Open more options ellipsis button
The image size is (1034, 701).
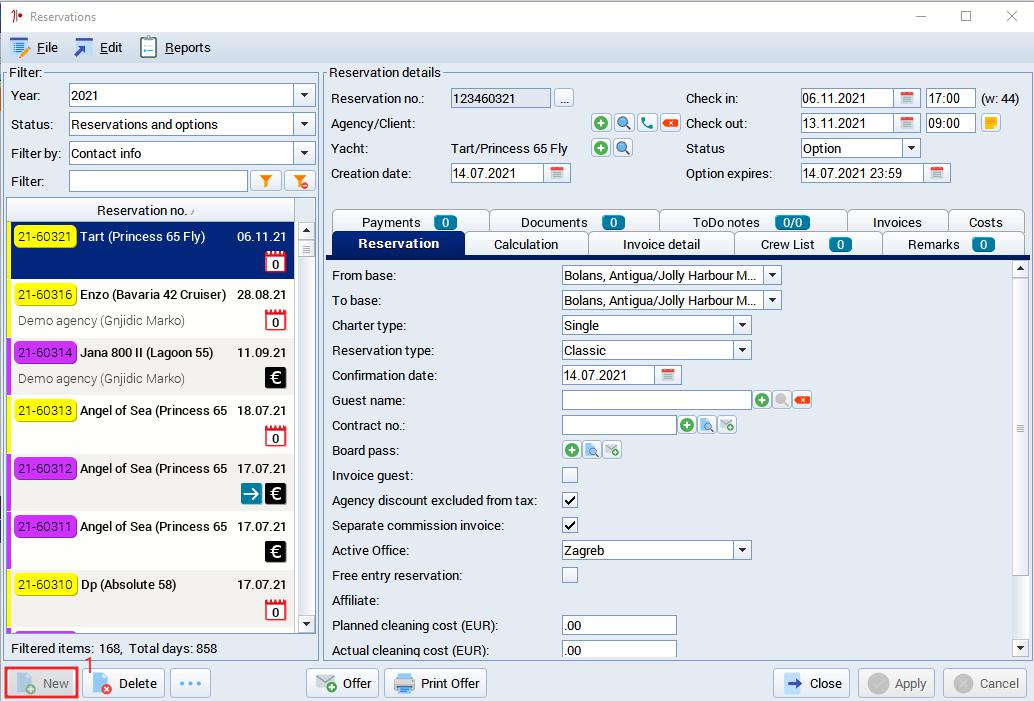191,683
